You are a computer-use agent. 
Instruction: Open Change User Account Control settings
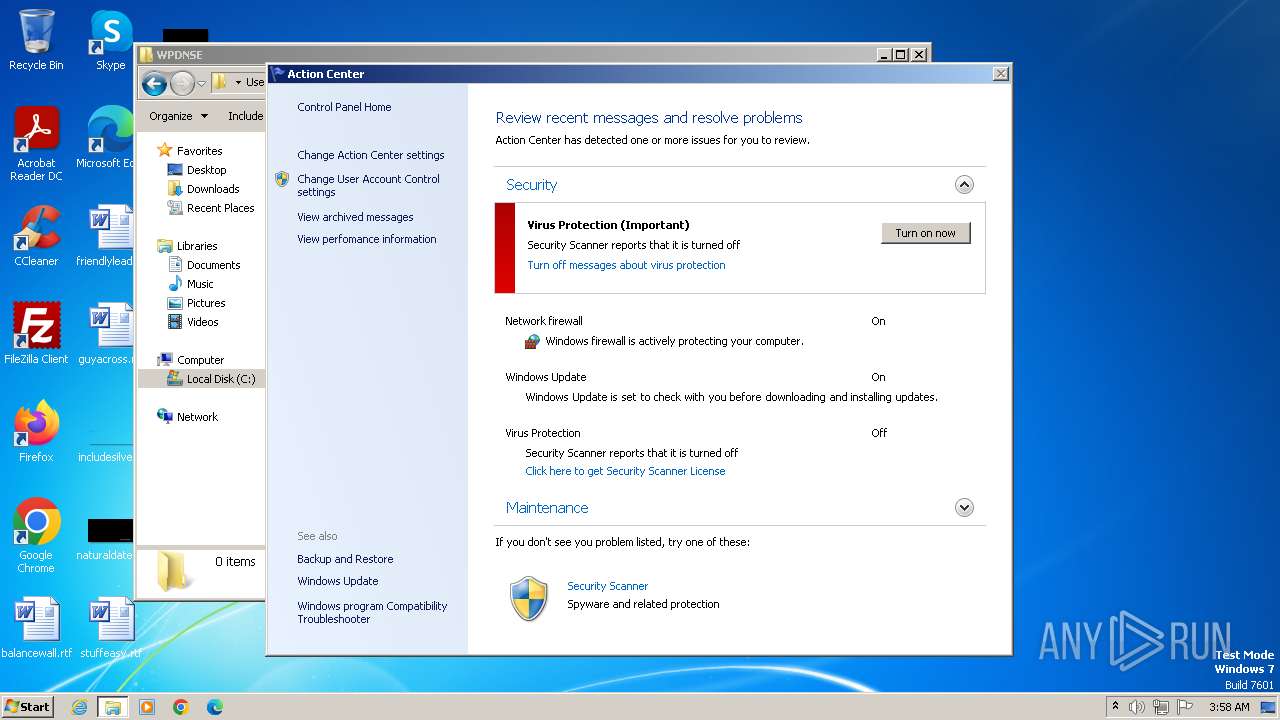click(368, 185)
